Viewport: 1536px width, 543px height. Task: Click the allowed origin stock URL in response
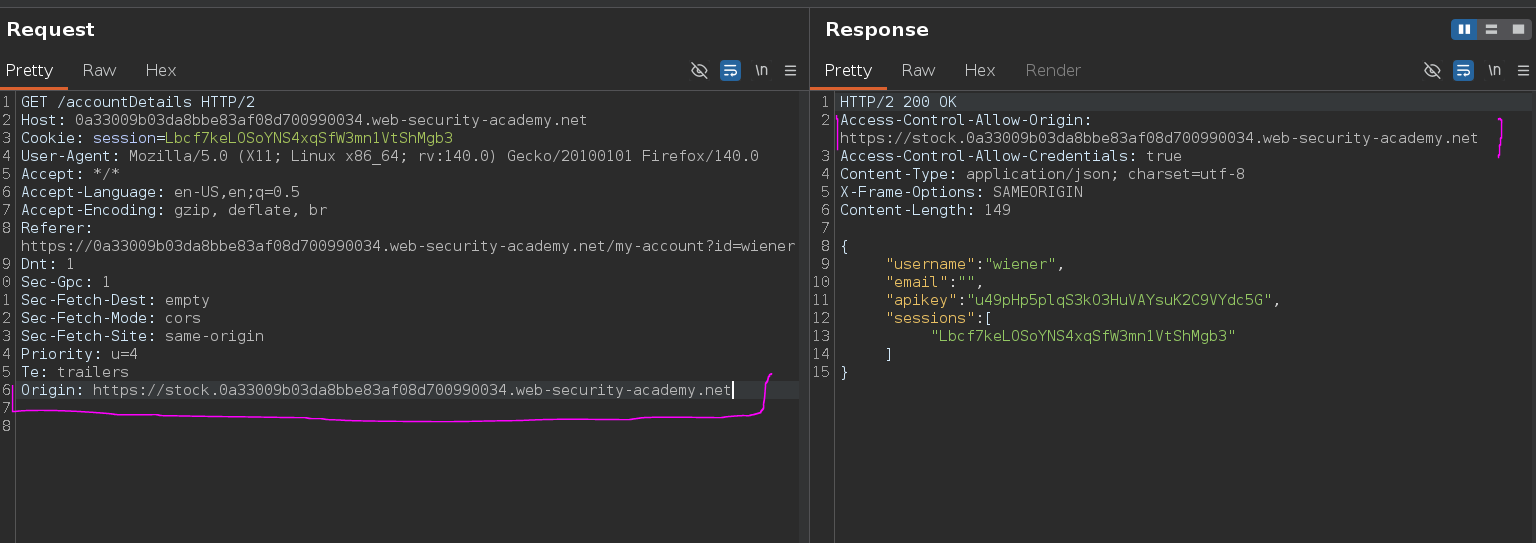click(1159, 138)
